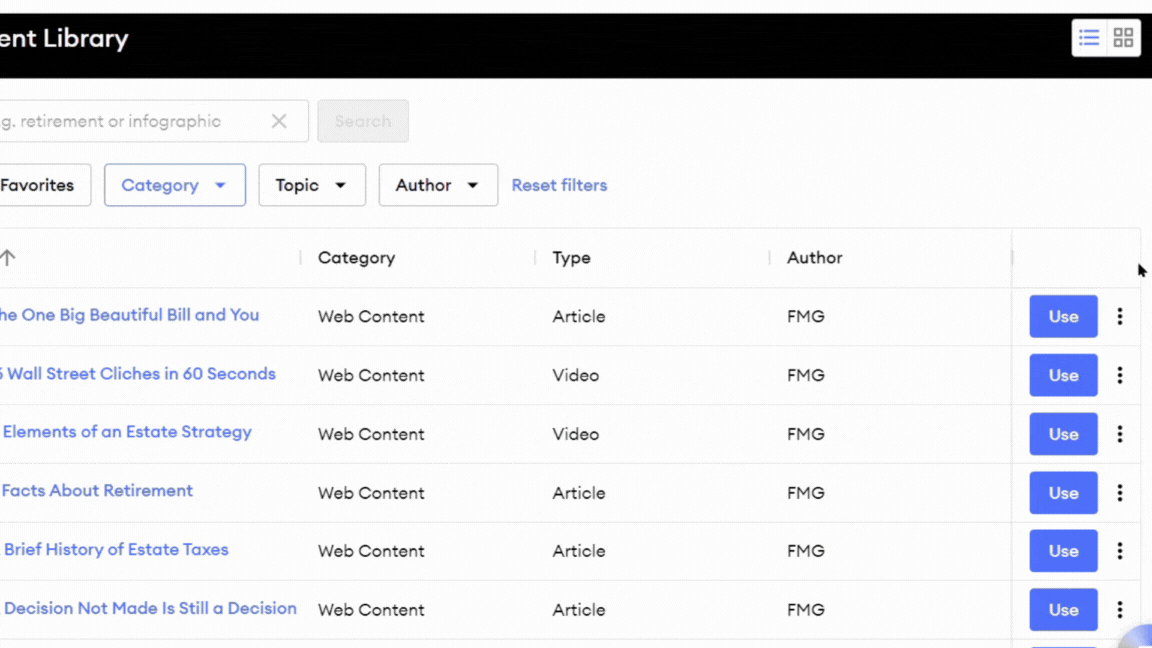Sort by the Type column header

click(x=571, y=257)
